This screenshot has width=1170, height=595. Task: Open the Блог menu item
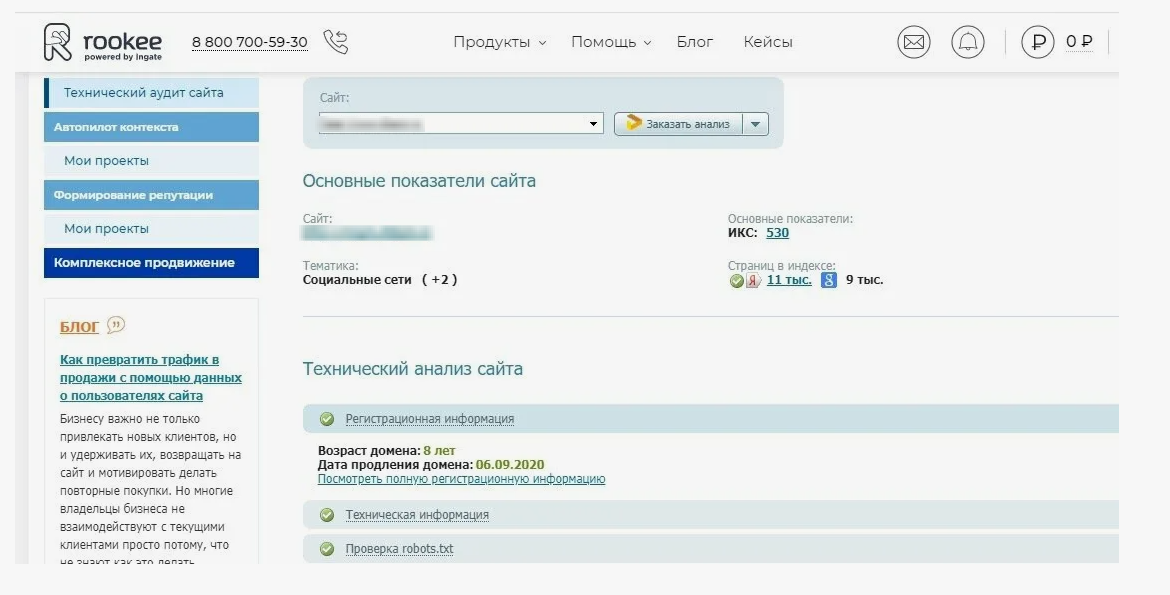pos(694,42)
